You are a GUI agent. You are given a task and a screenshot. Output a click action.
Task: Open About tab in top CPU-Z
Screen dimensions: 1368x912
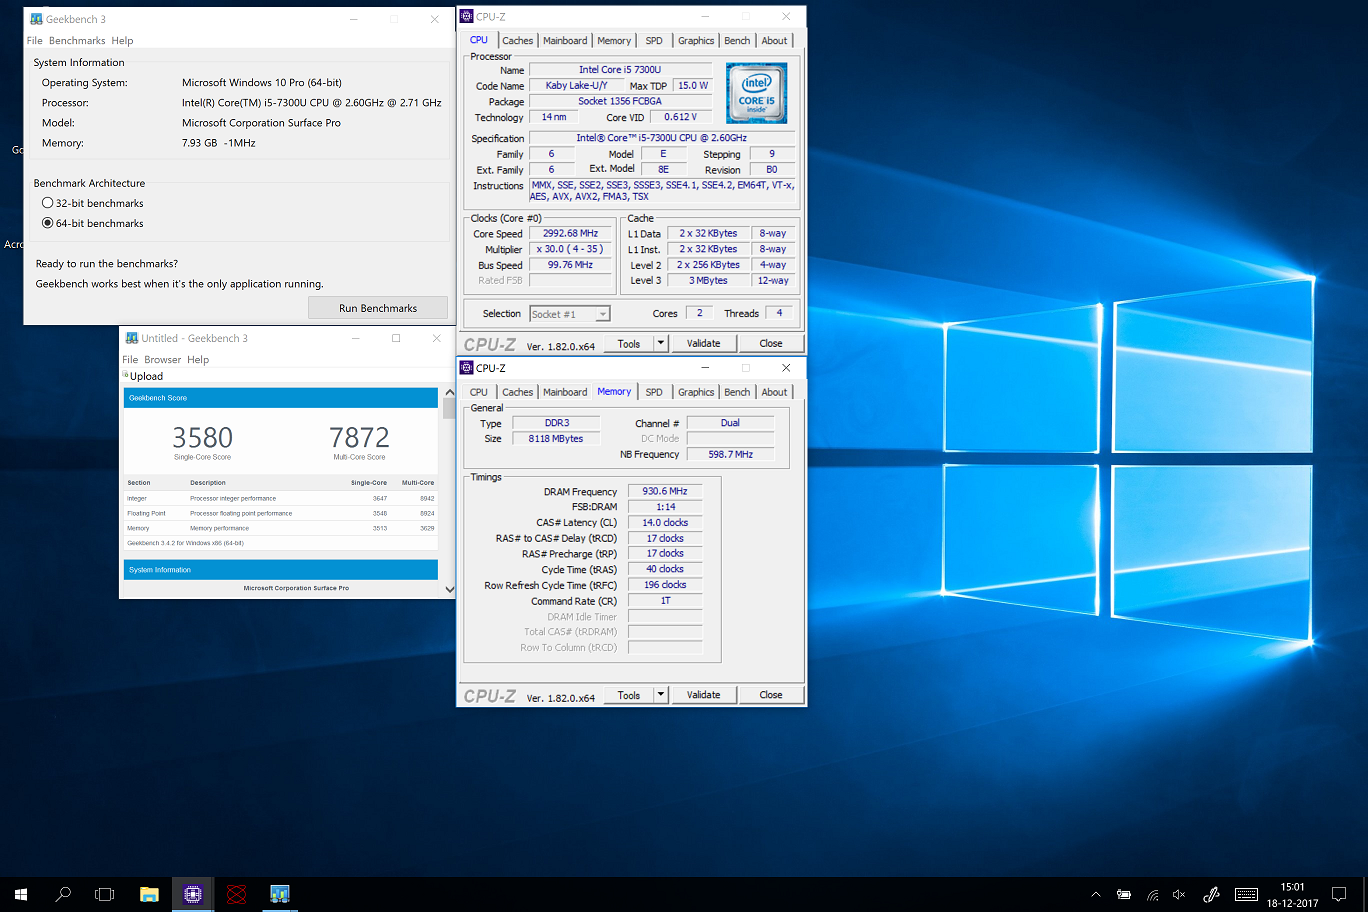coord(774,41)
